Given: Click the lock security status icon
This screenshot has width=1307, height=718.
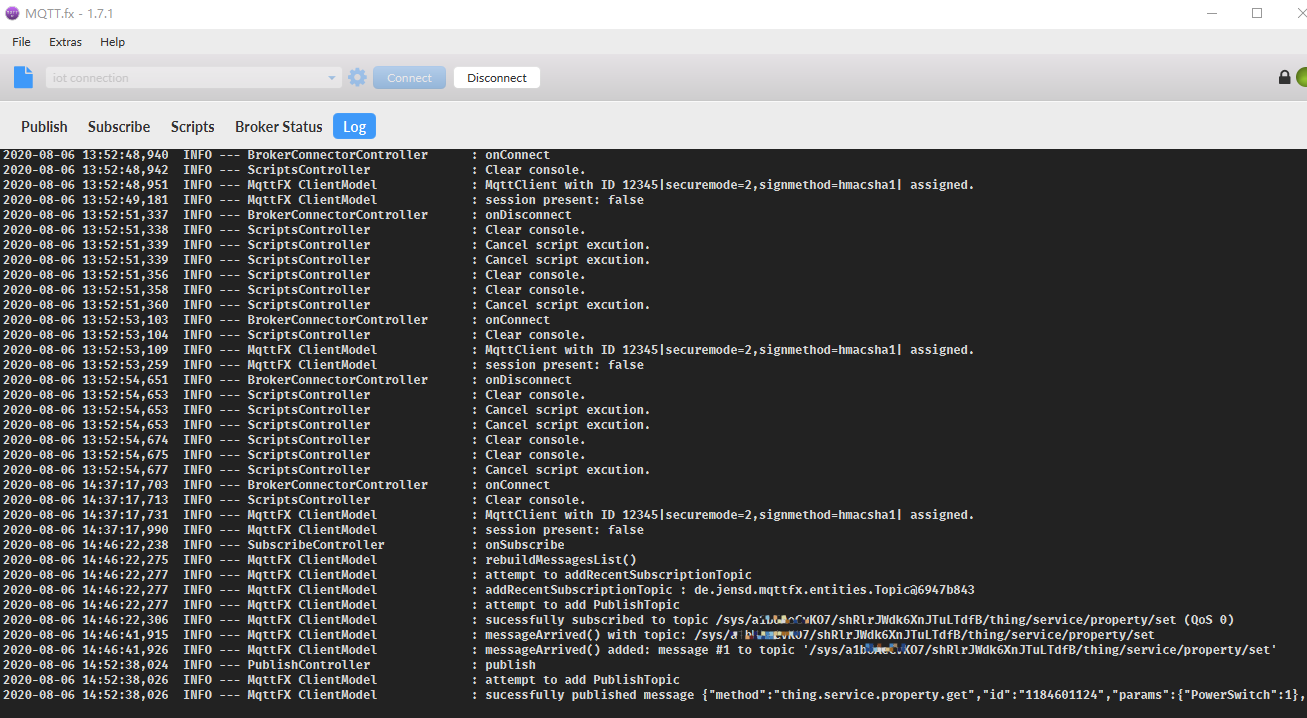Looking at the screenshot, I should pyautogui.click(x=1284, y=77).
